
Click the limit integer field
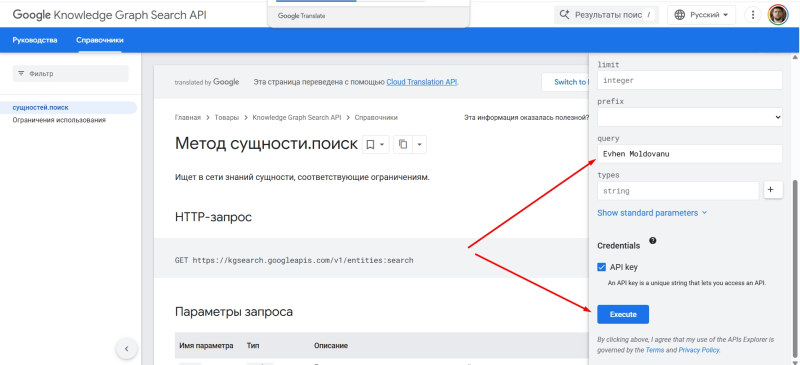[x=690, y=80]
